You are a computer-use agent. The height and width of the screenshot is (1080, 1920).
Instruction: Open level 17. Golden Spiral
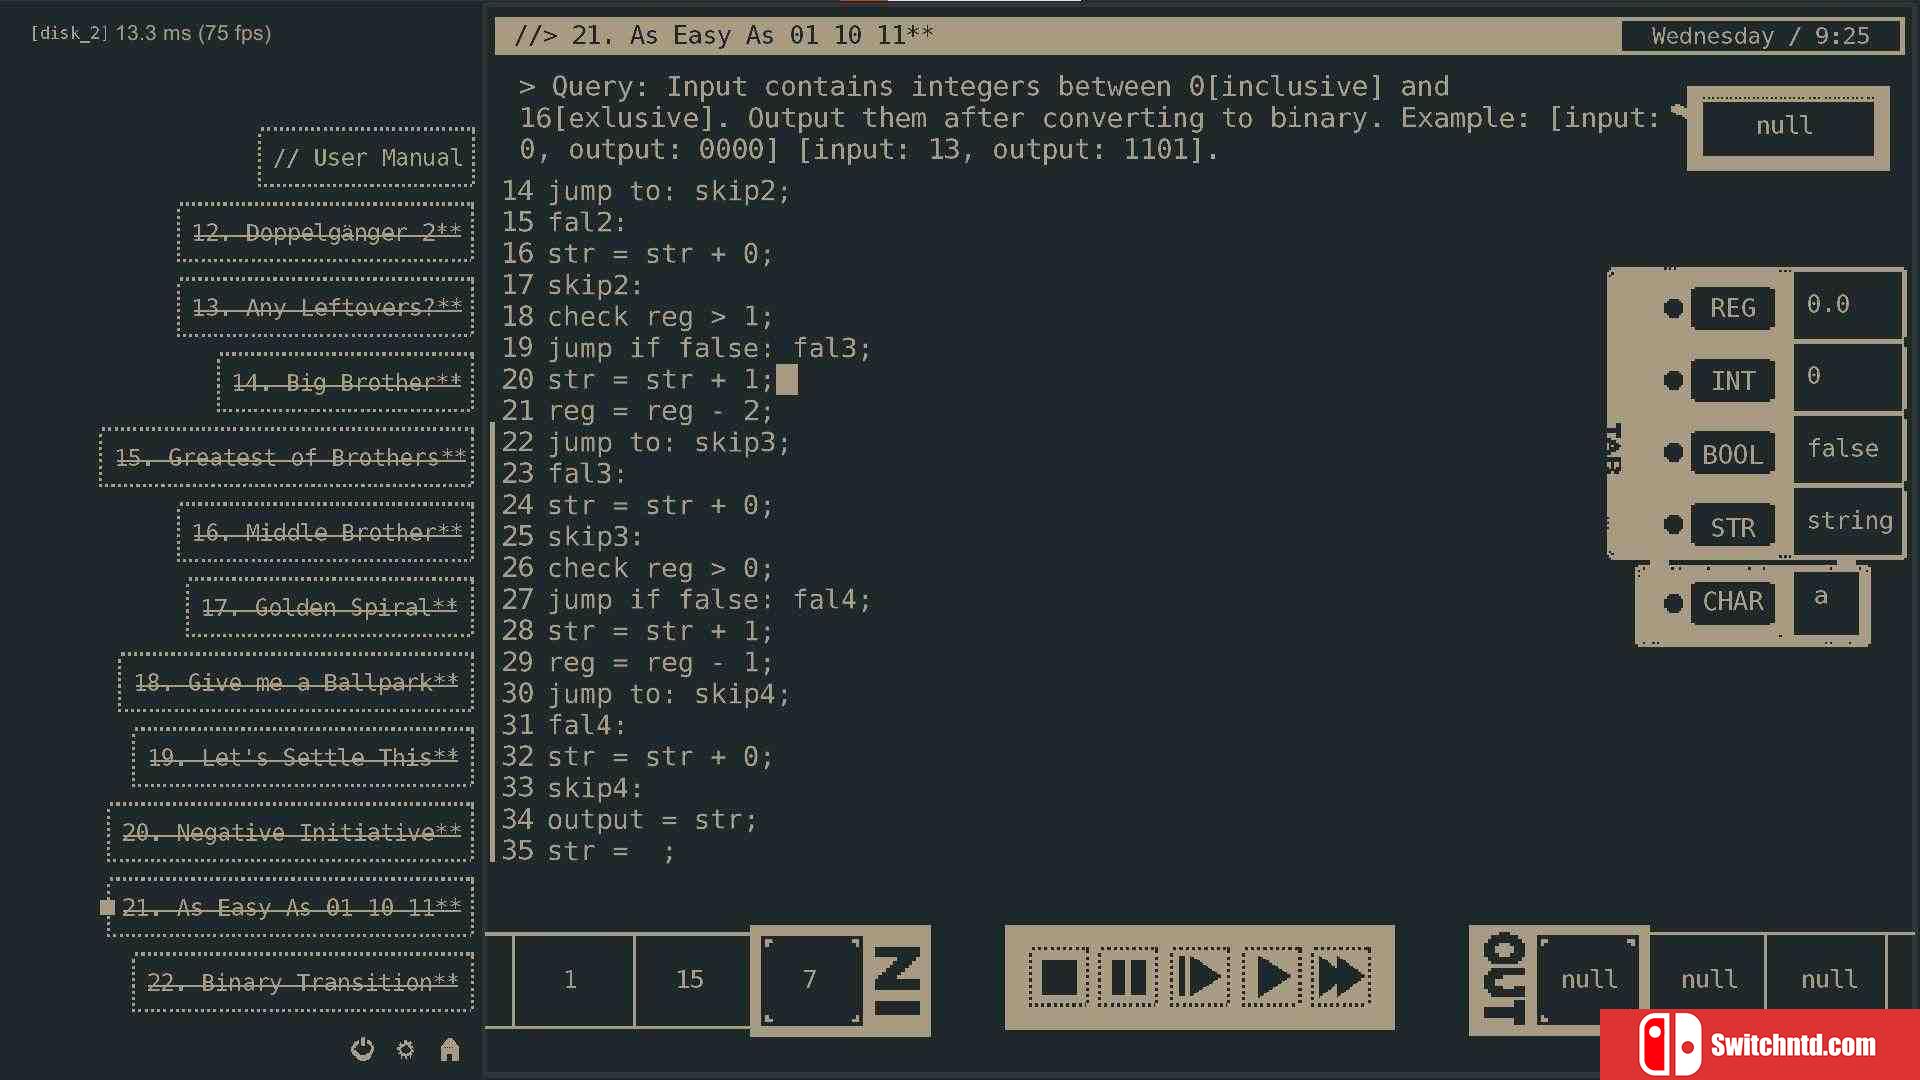point(330,607)
